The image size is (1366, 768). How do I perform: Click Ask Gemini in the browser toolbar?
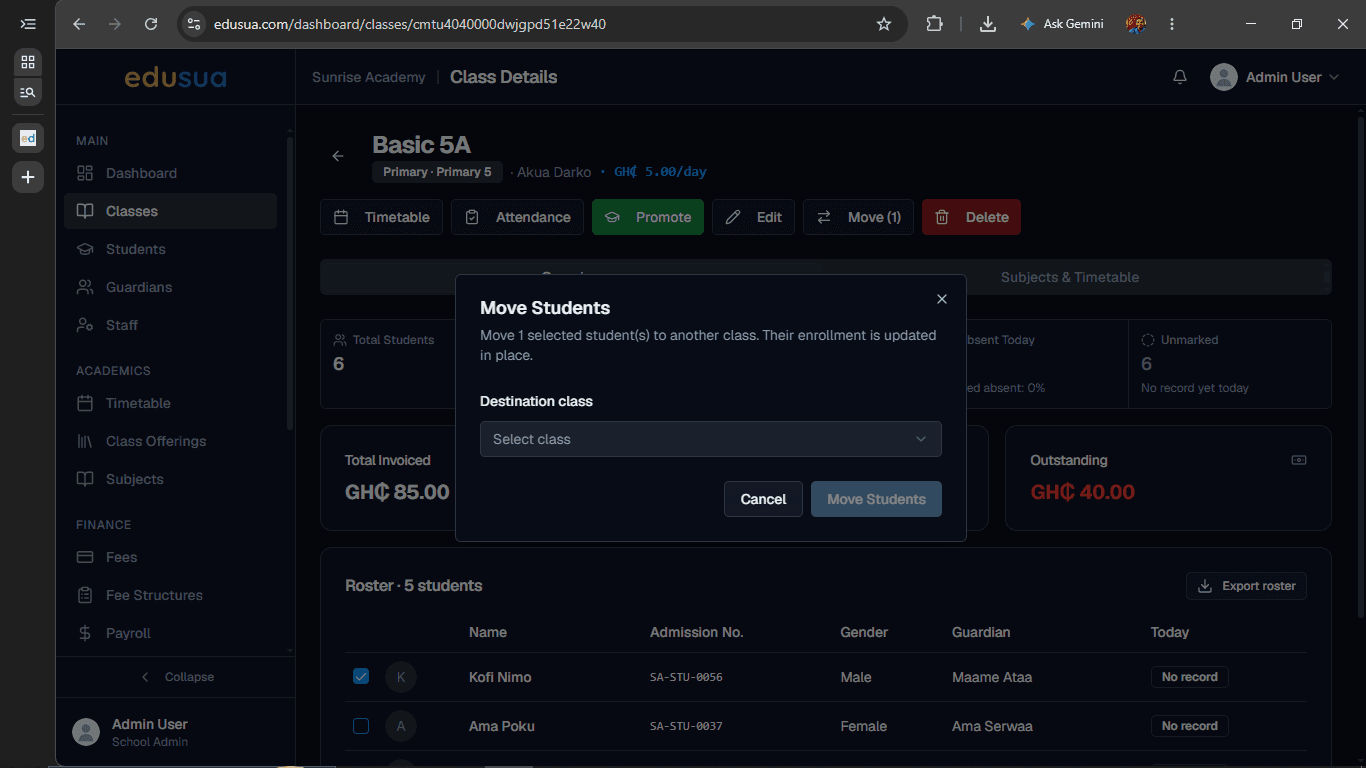1061,24
